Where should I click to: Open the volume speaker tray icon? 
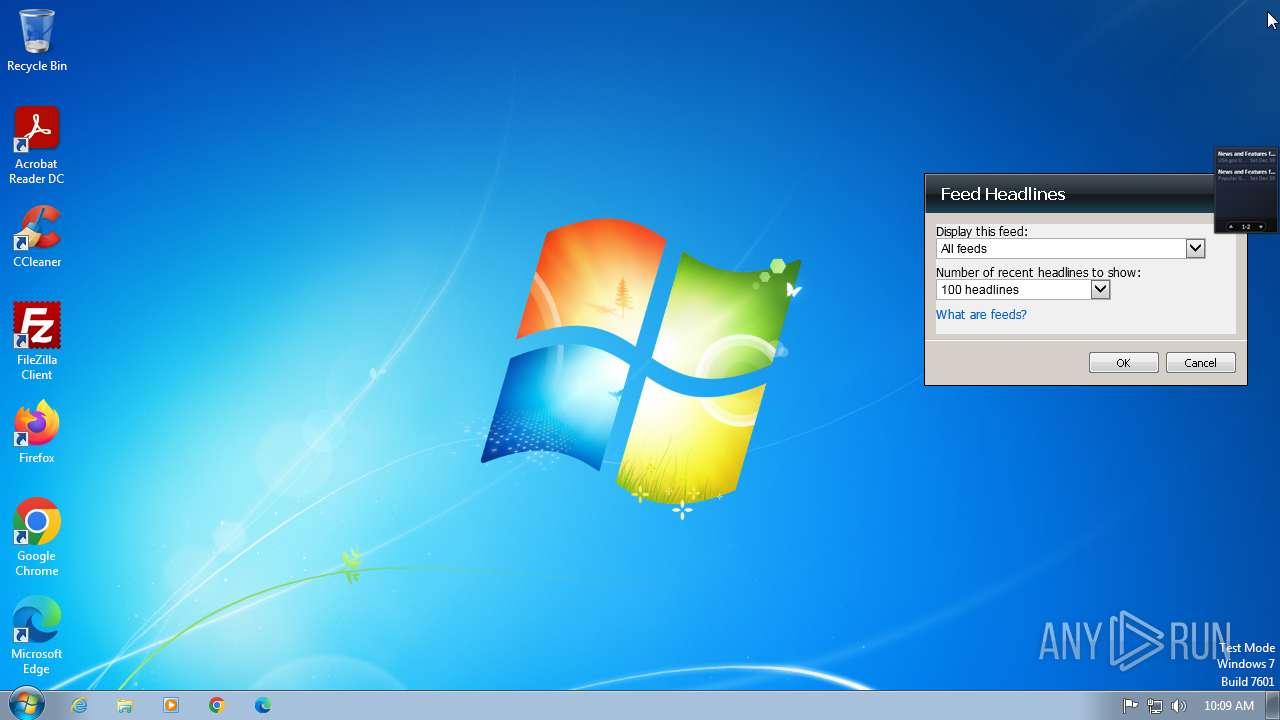point(1179,705)
